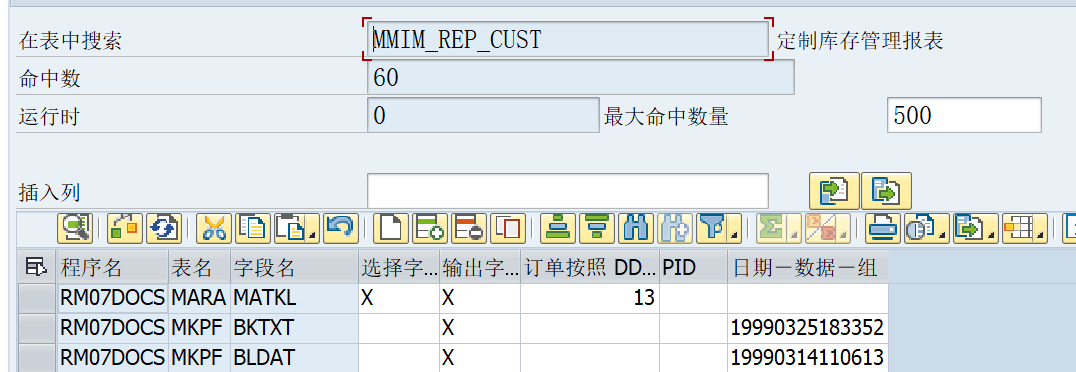The width and height of the screenshot is (1076, 372).
Task: Click the 表名 column header
Action: coord(199,268)
